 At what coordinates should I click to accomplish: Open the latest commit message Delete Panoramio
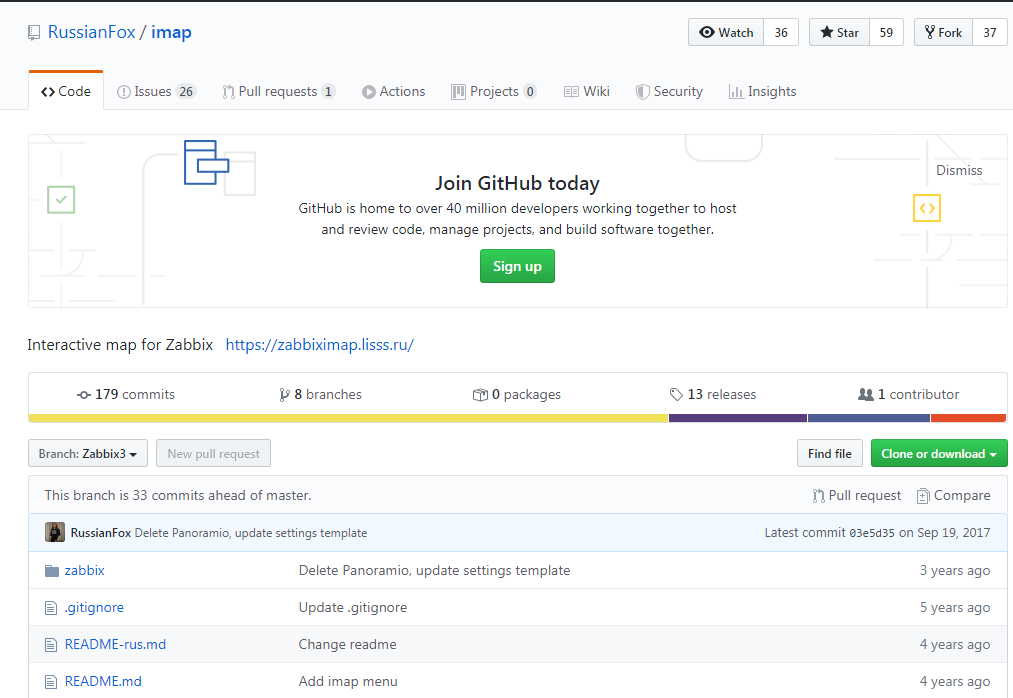click(251, 533)
